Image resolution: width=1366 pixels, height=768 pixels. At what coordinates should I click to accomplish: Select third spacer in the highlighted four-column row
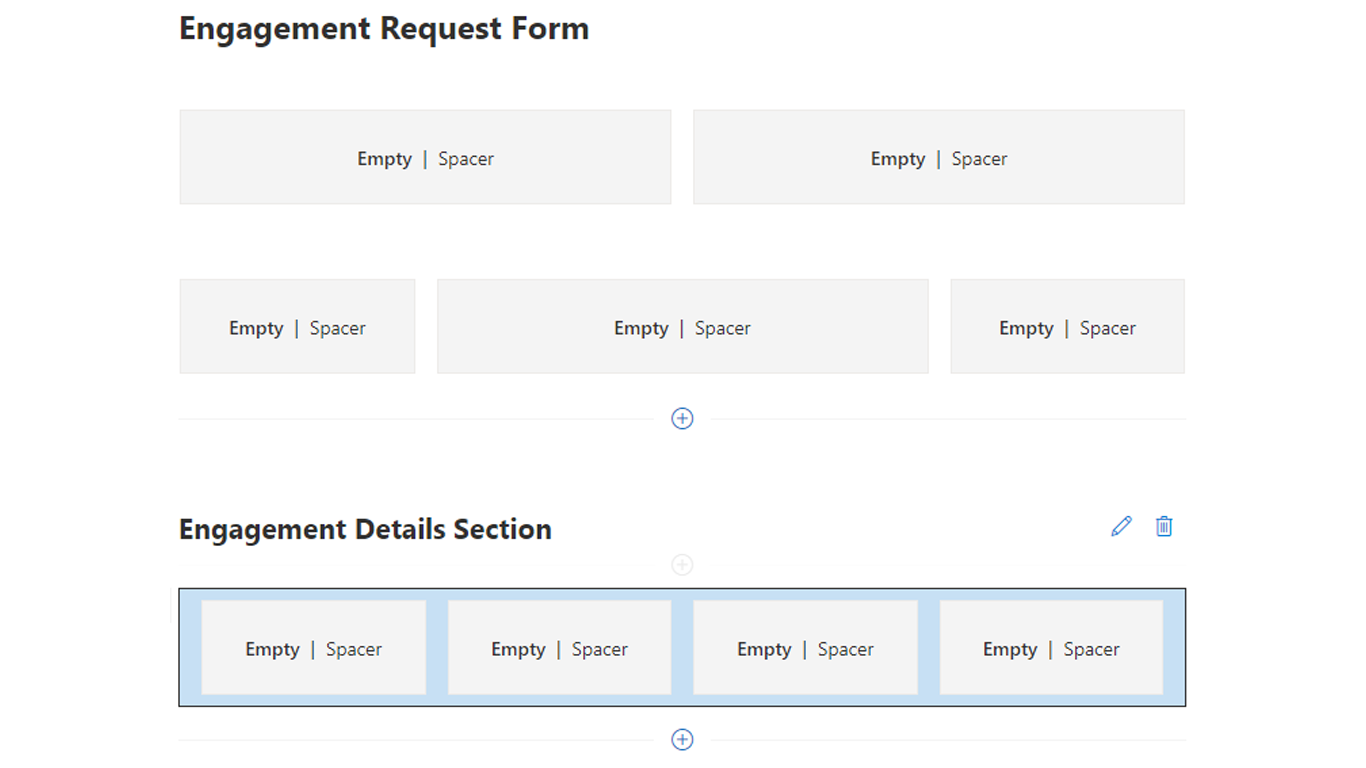pyautogui.click(x=805, y=648)
